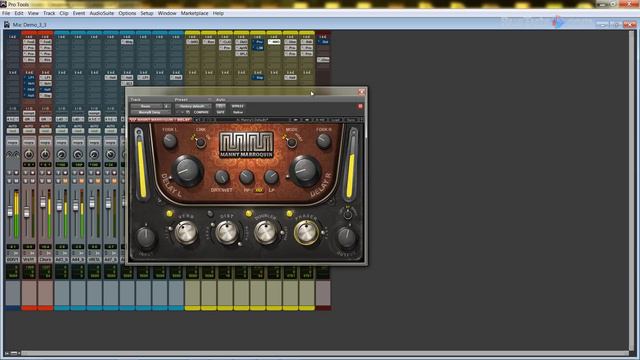This screenshot has width=640, height=360.
Task: Toggle the Link switch on delay plugin
Action: (x=200, y=142)
